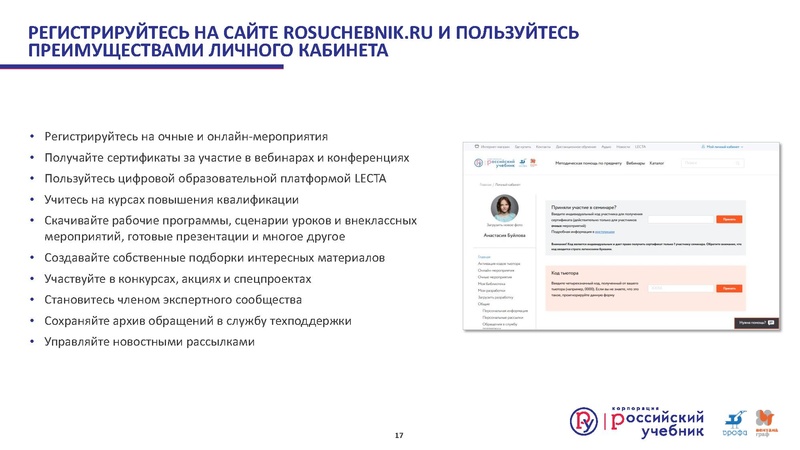Open Методическая помощь по предмету menu

[588, 163]
